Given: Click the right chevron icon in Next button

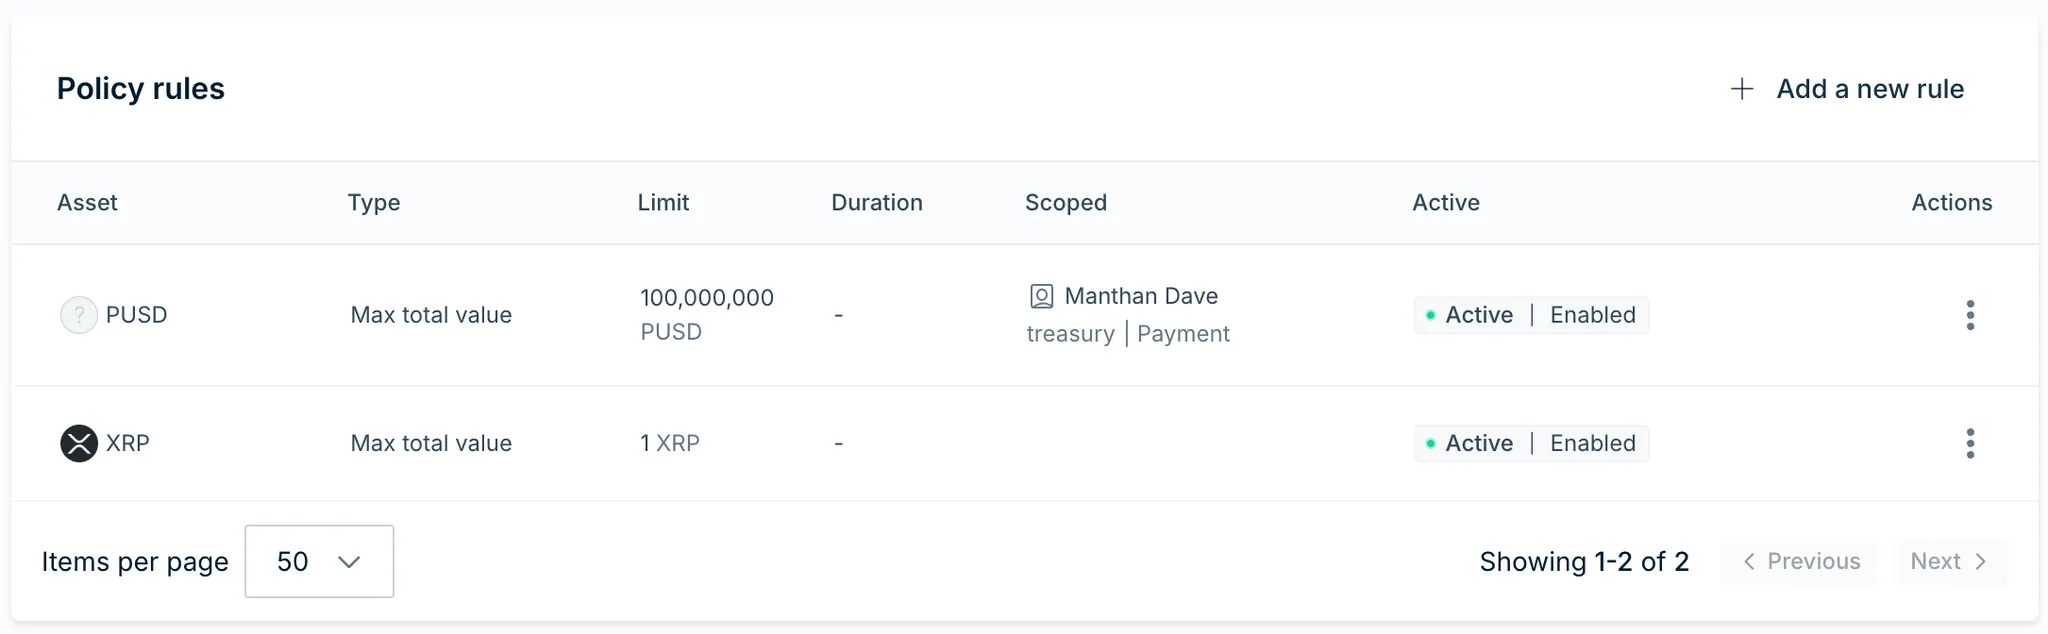Looking at the screenshot, I should (x=1982, y=562).
